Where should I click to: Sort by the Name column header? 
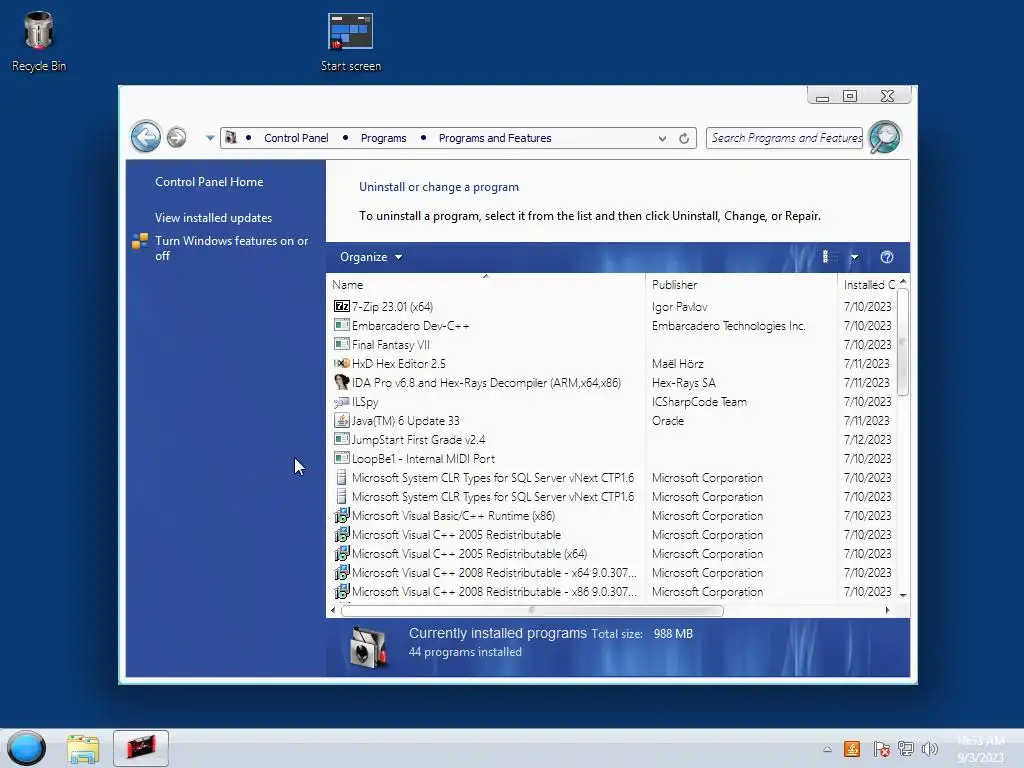coord(485,285)
